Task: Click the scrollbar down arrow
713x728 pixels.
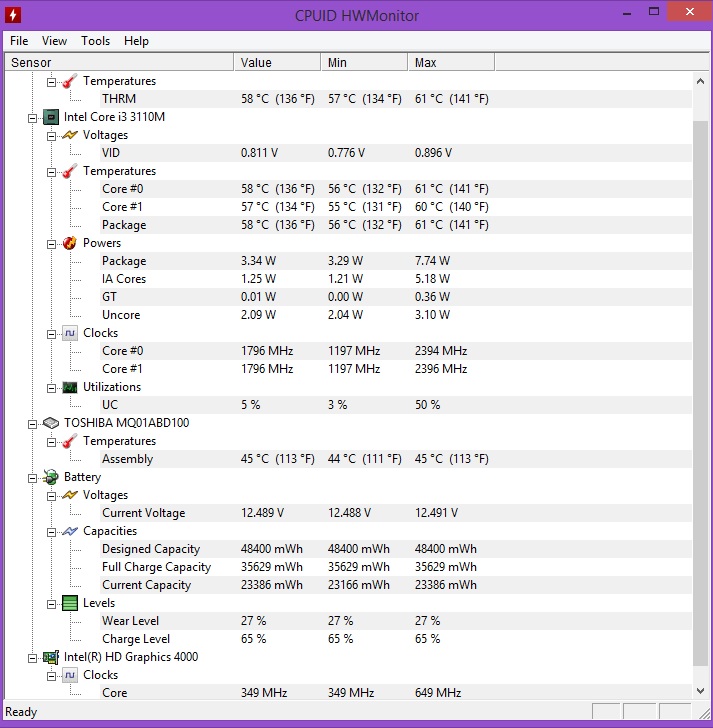Action: [x=700, y=691]
